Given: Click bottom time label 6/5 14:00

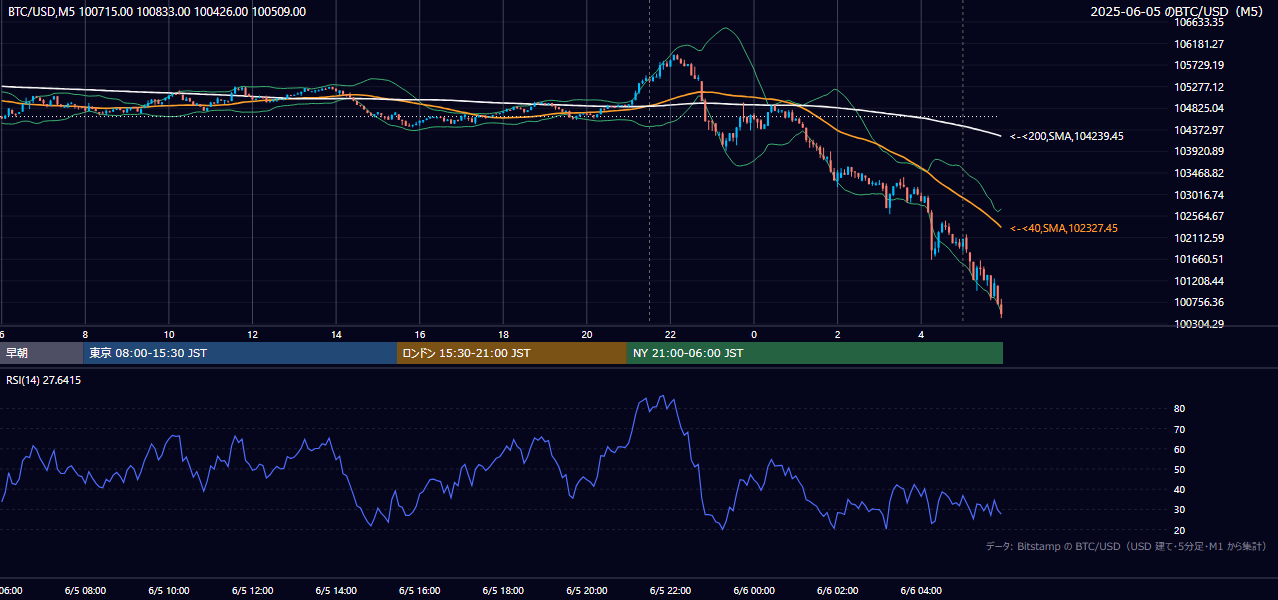Looking at the screenshot, I should (336, 590).
